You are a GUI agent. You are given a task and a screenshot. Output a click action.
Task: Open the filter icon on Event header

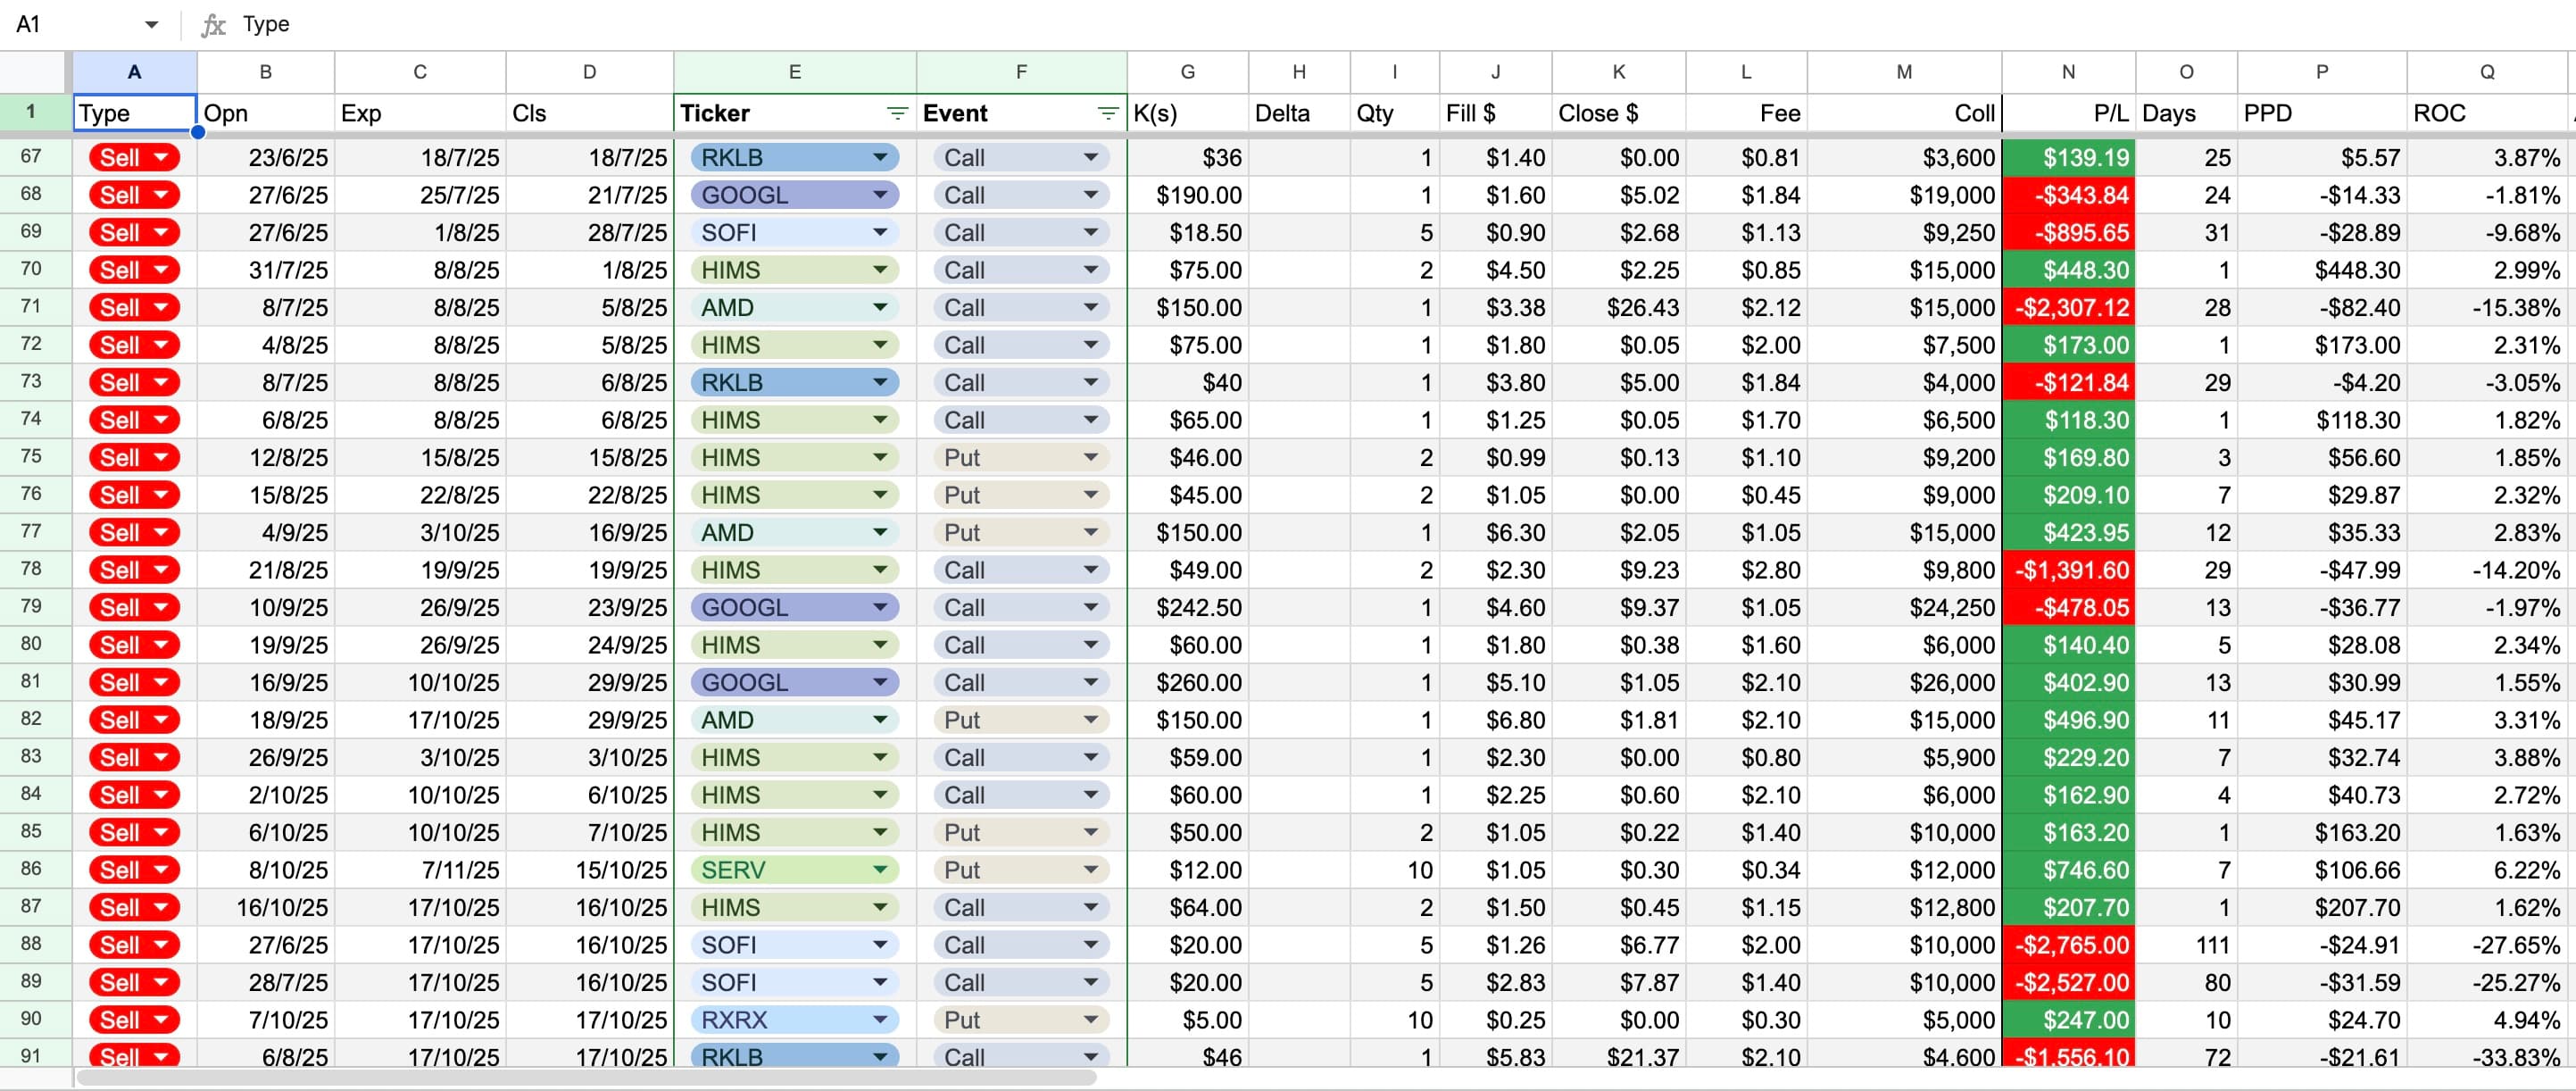(x=1108, y=113)
